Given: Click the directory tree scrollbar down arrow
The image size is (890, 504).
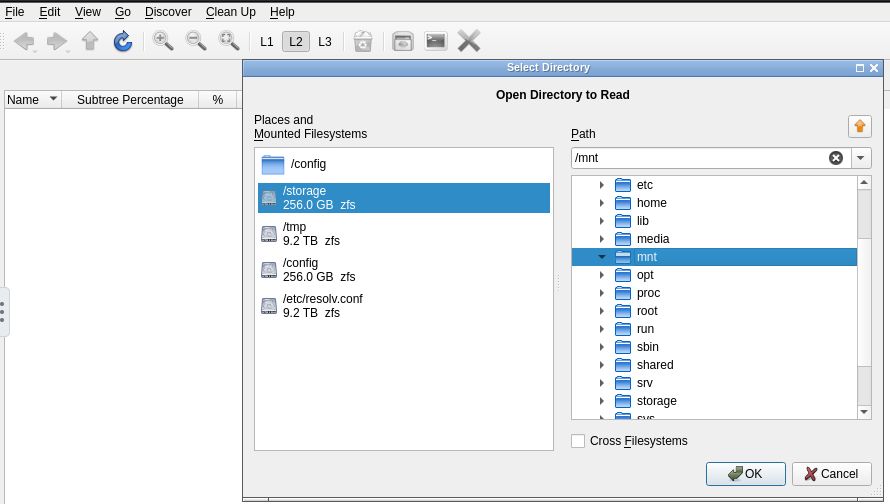Looking at the screenshot, I should [864, 412].
